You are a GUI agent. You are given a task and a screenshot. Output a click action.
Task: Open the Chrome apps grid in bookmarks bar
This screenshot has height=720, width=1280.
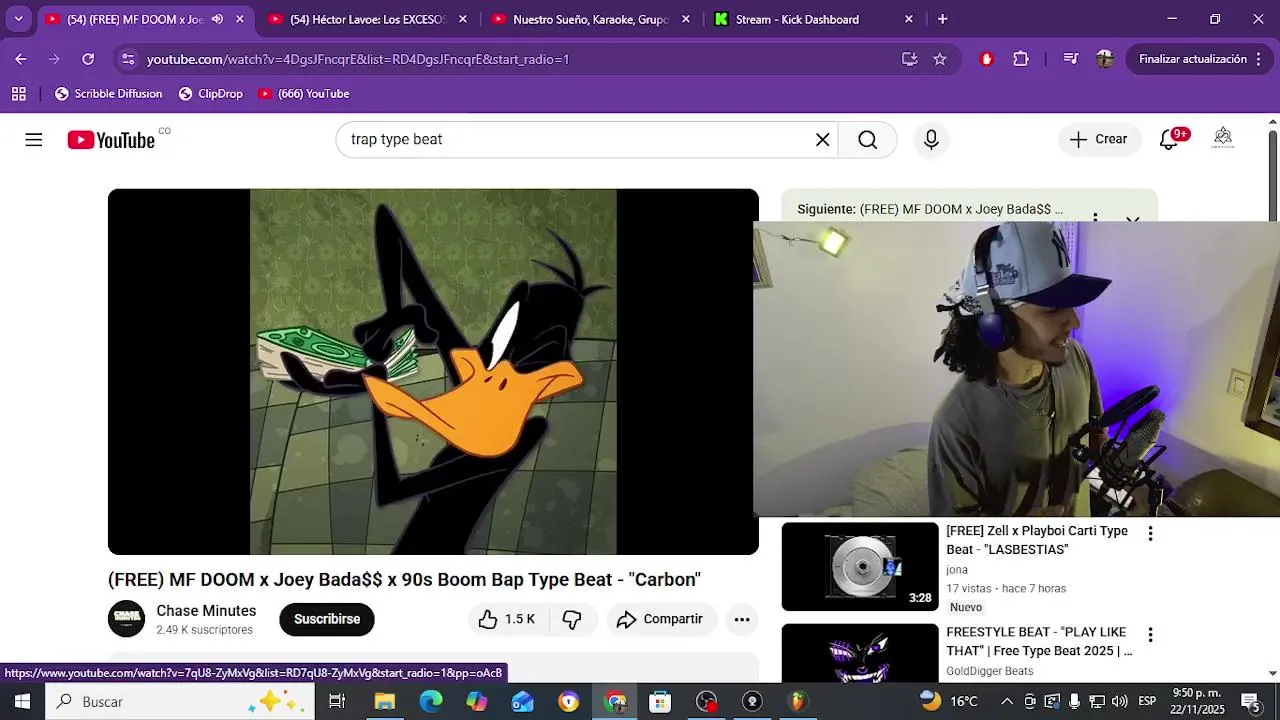coord(19,94)
